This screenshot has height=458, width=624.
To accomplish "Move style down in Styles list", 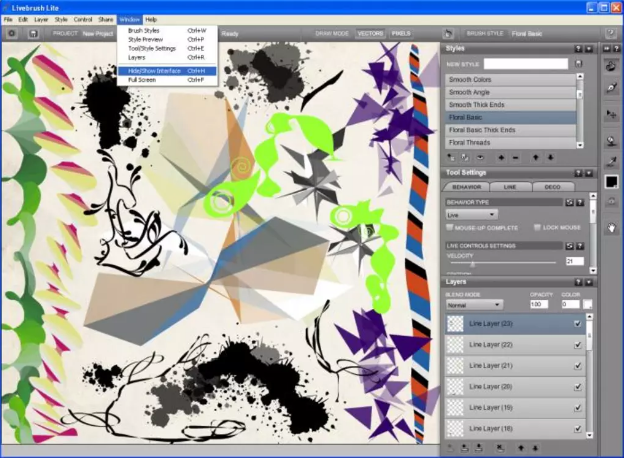I will (550, 158).
